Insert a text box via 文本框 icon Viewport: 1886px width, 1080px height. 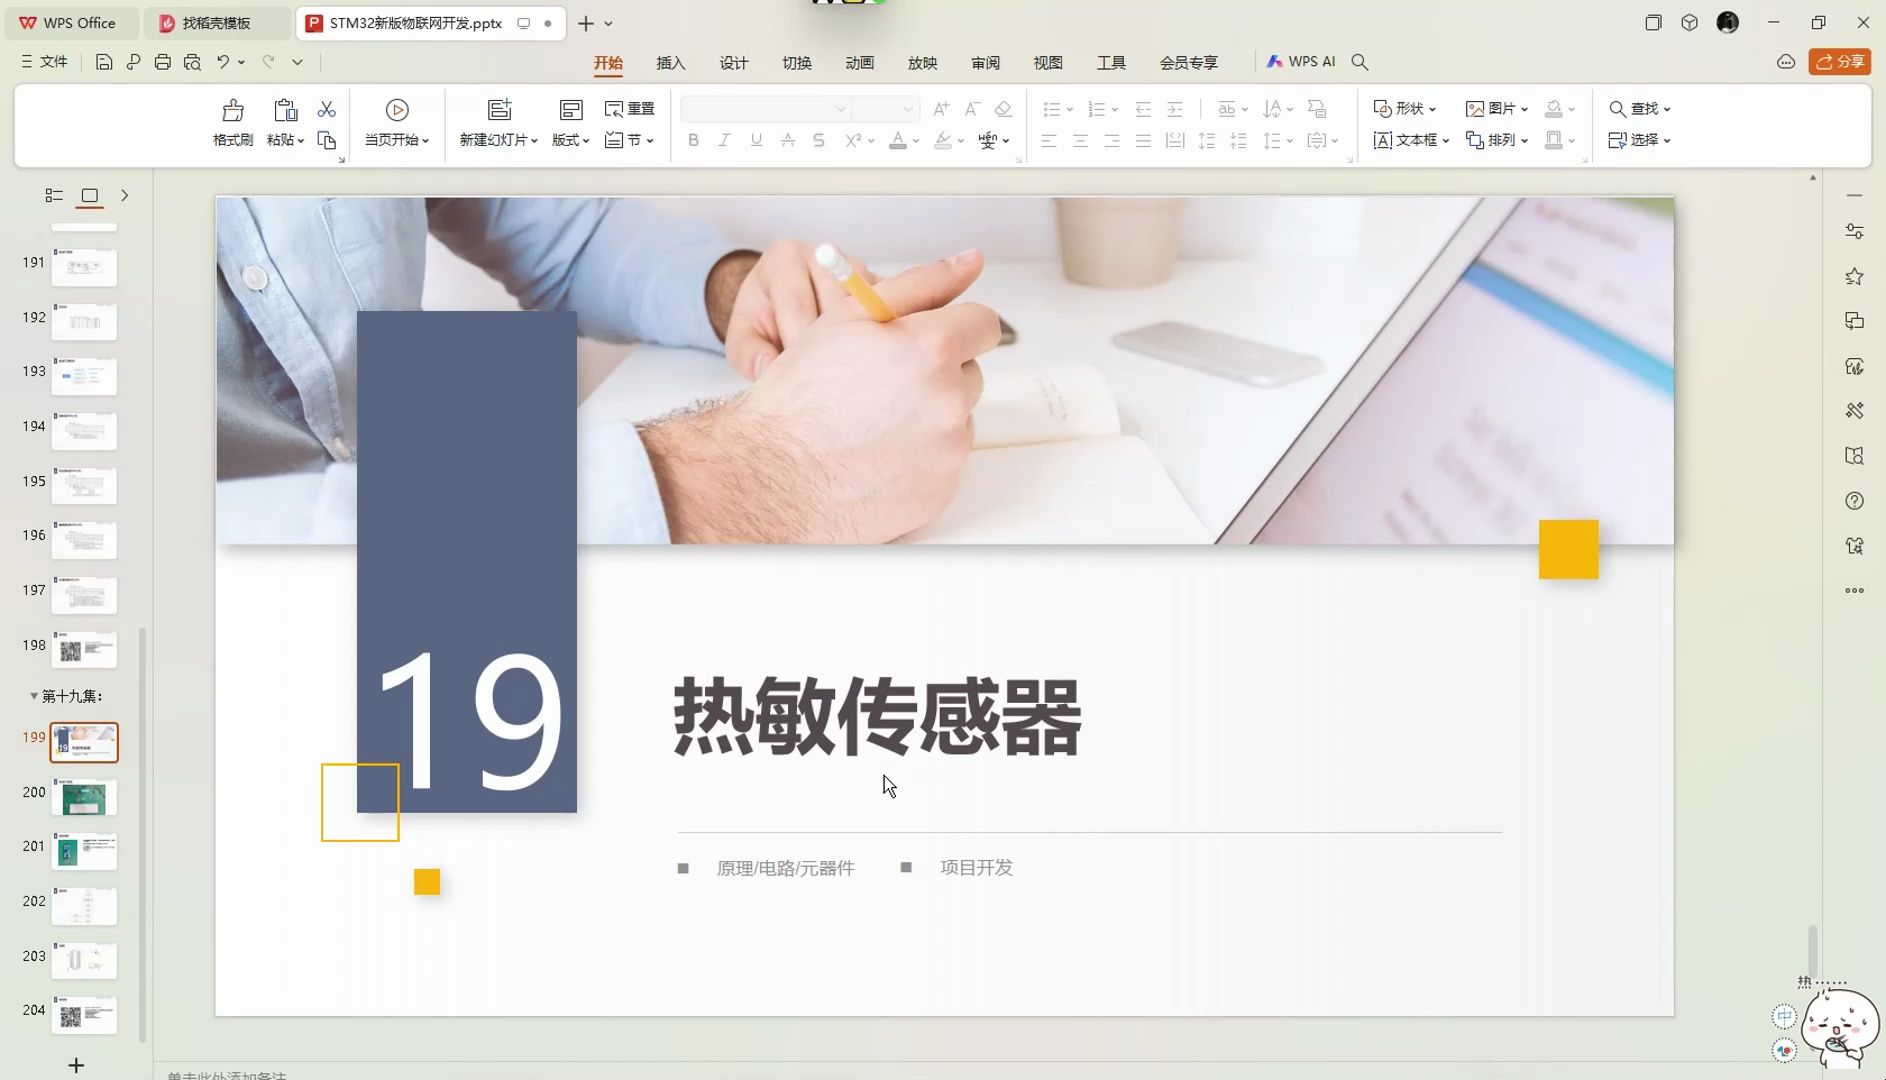click(1408, 140)
